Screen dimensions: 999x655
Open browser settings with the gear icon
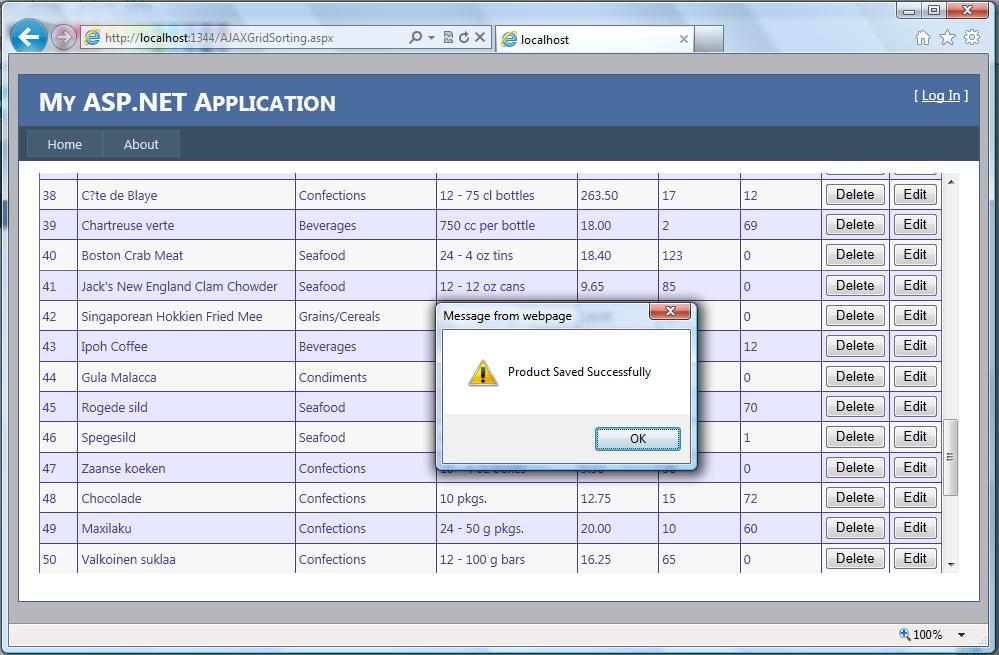[x=972, y=36]
